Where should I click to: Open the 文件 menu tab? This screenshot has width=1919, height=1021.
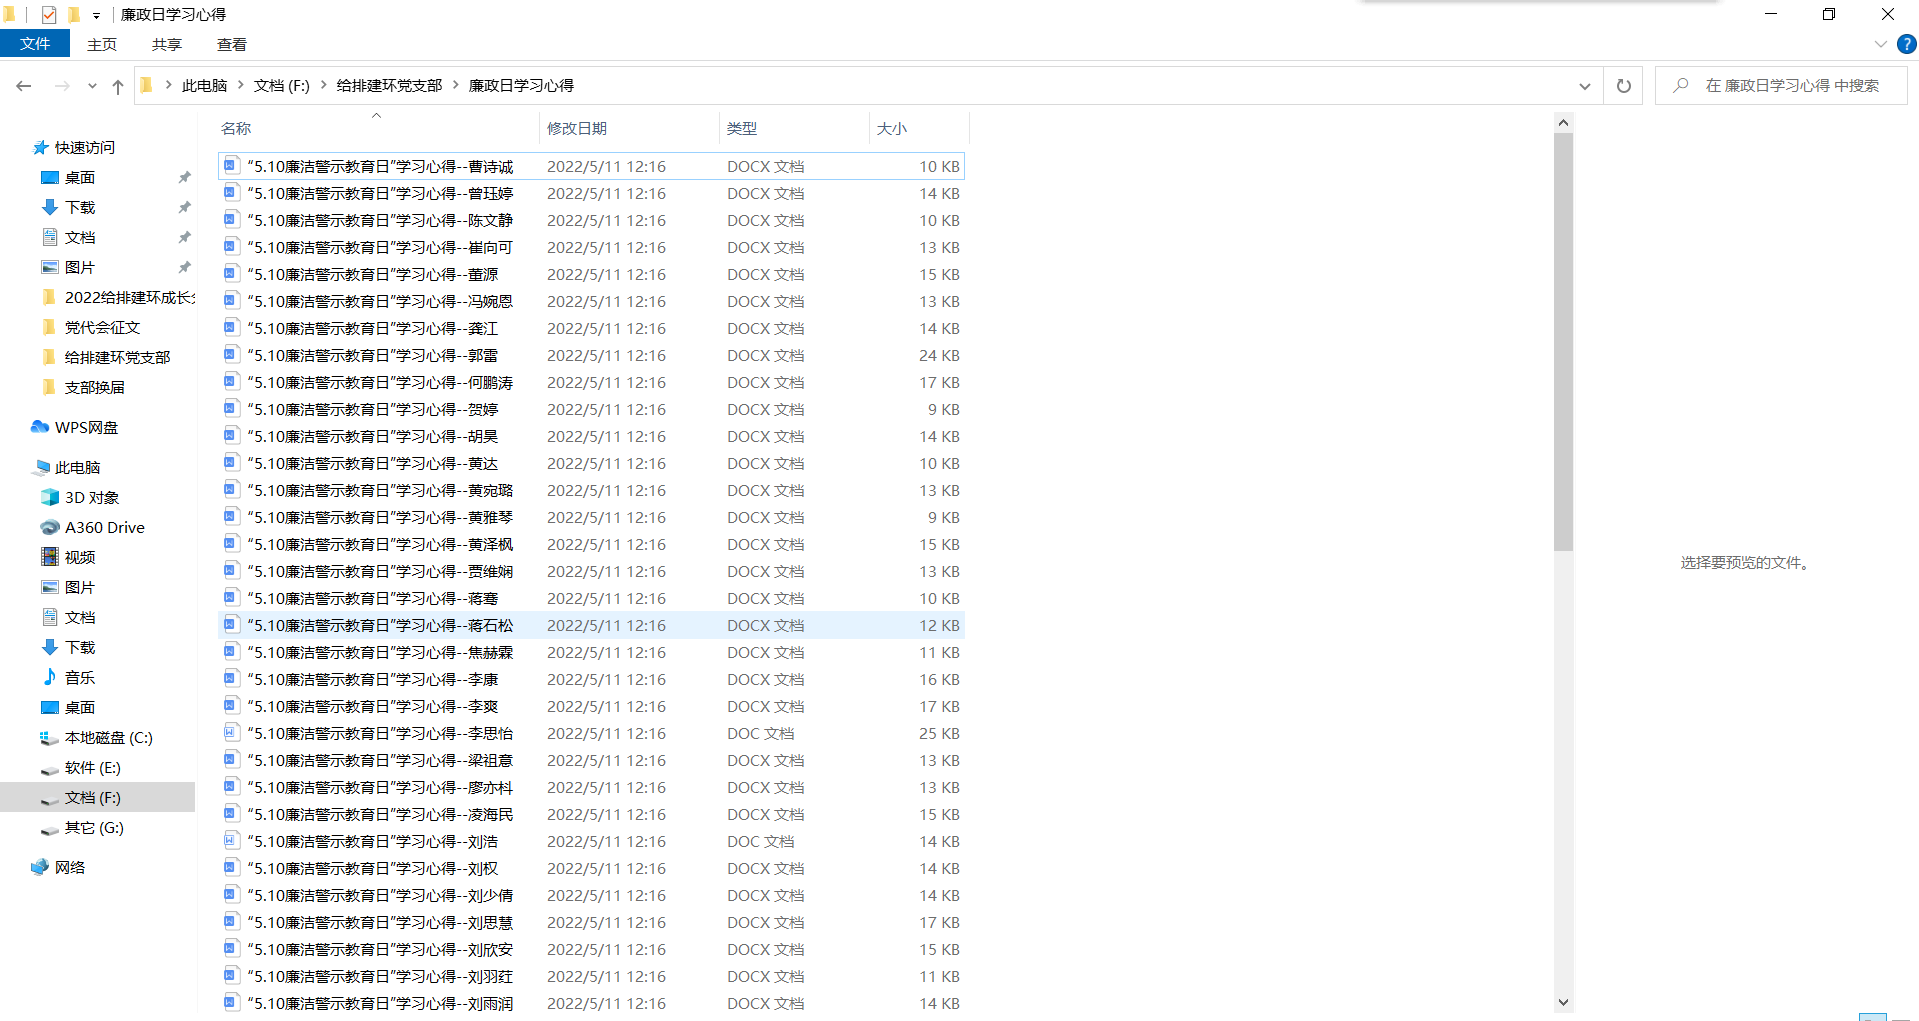point(35,44)
